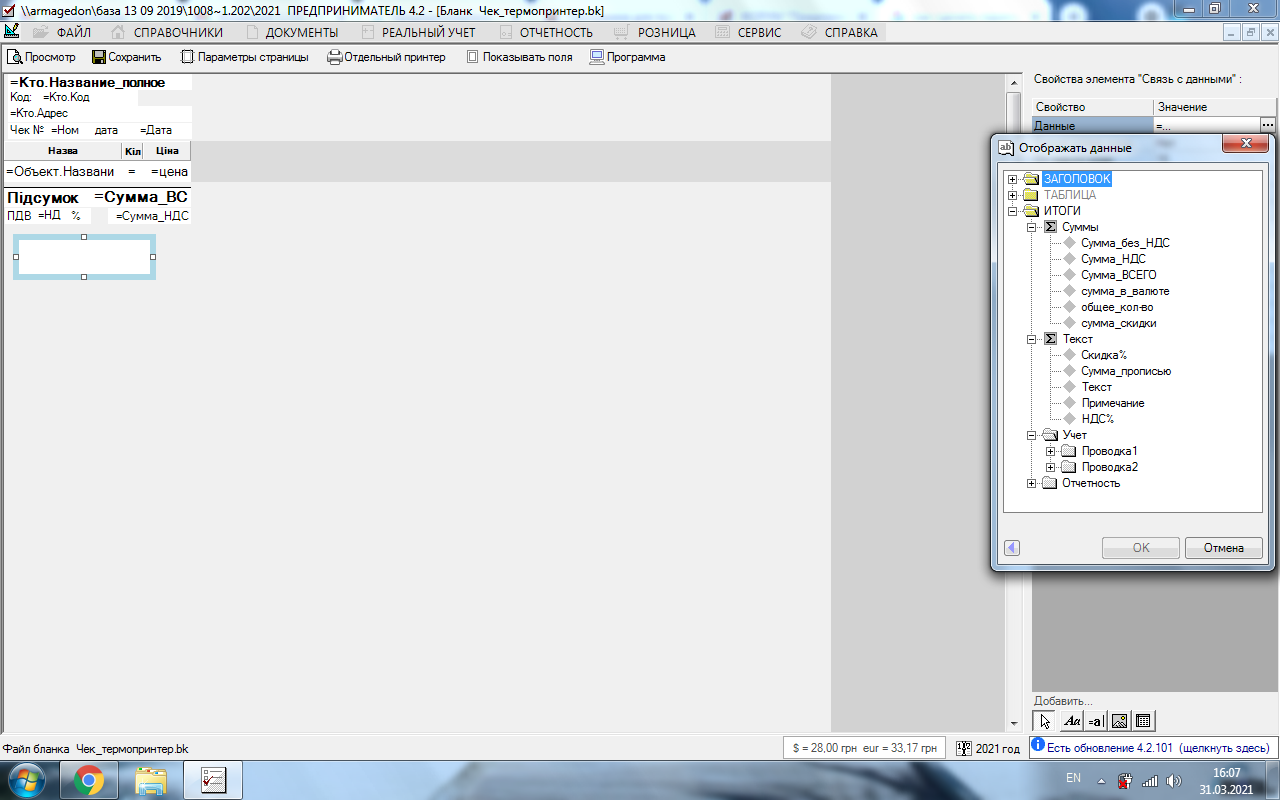
Task: Click Отмена in the data dialog
Action: (x=1223, y=548)
